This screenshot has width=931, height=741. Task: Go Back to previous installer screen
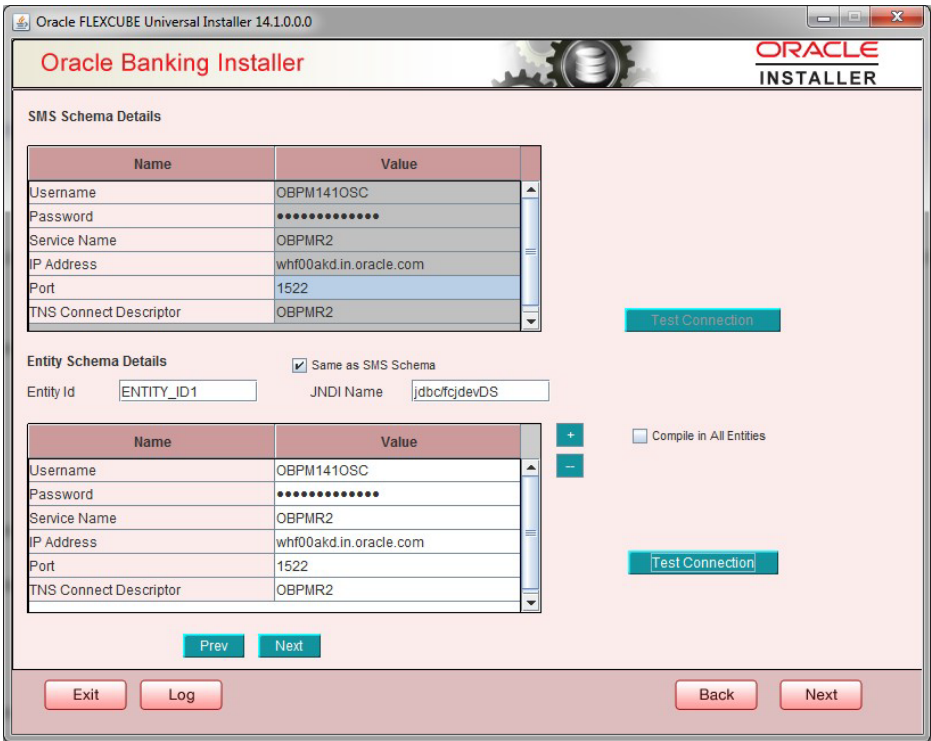pos(716,695)
